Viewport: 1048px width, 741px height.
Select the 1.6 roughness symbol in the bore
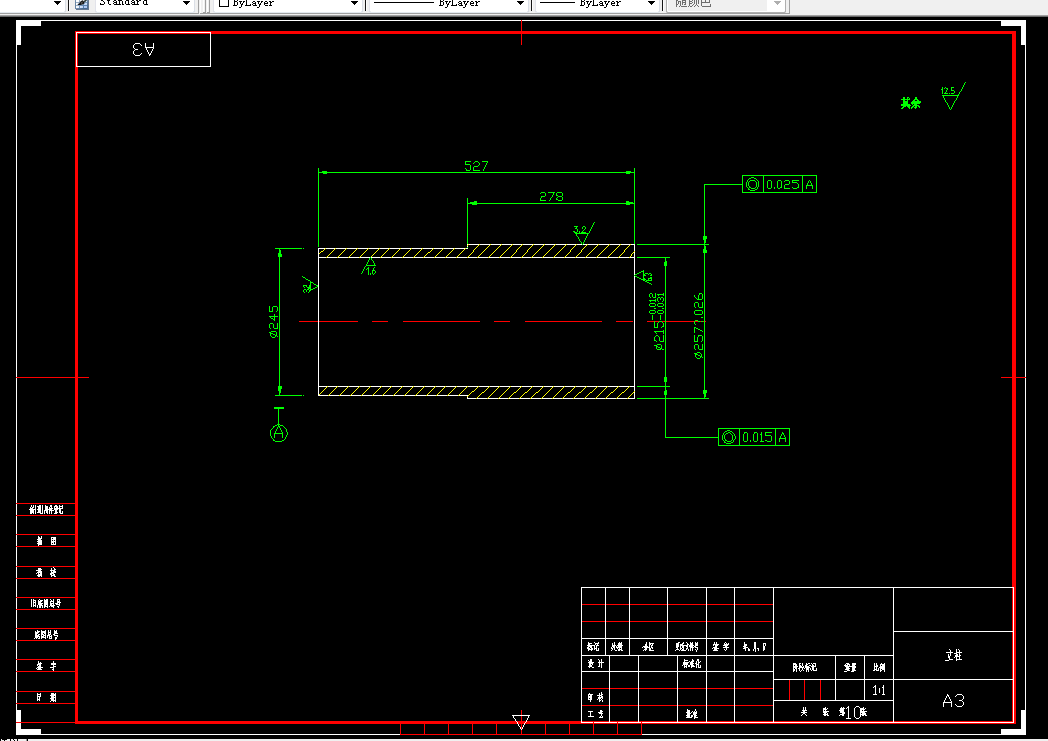[370, 267]
